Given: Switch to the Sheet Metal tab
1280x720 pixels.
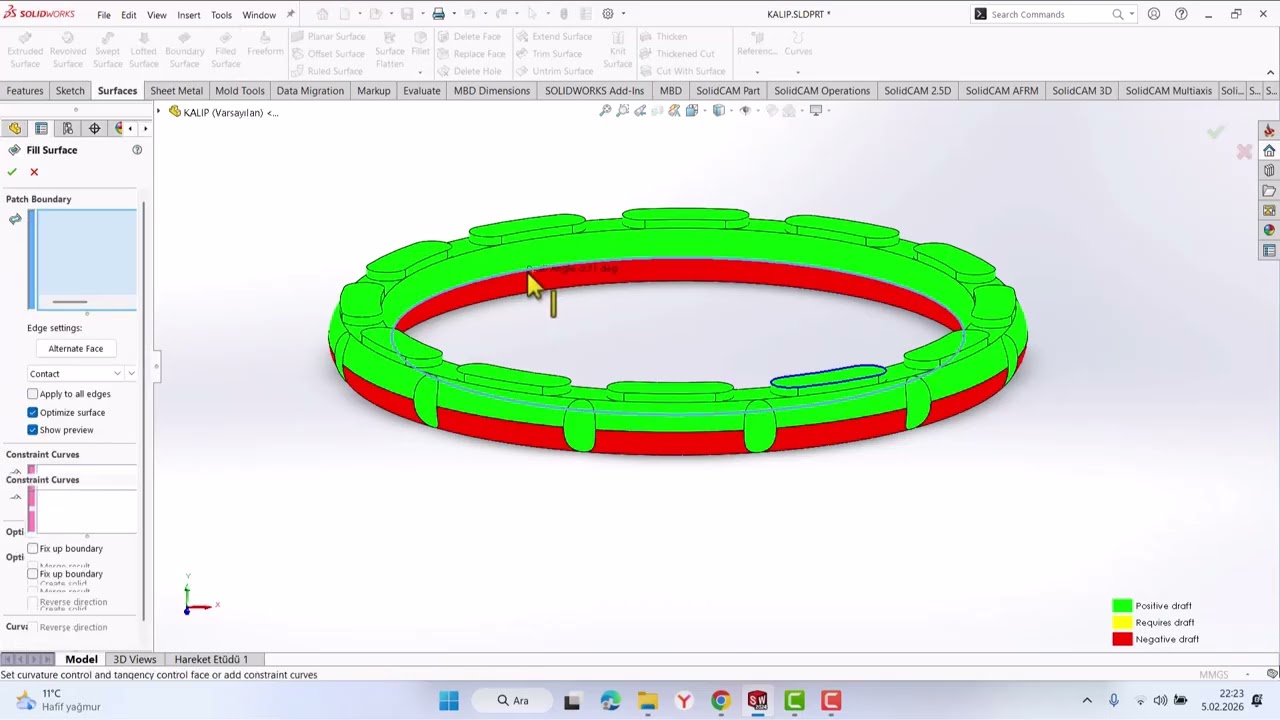Looking at the screenshot, I should pyautogui.click(x=176, y=91).
